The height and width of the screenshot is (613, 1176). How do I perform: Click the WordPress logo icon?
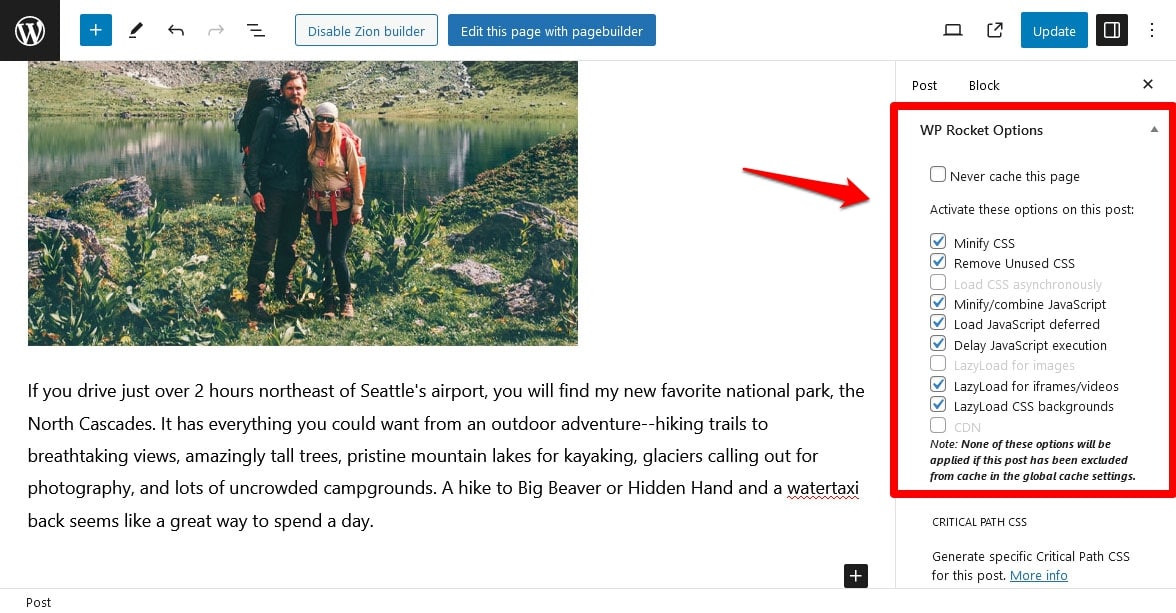[30, 30]
